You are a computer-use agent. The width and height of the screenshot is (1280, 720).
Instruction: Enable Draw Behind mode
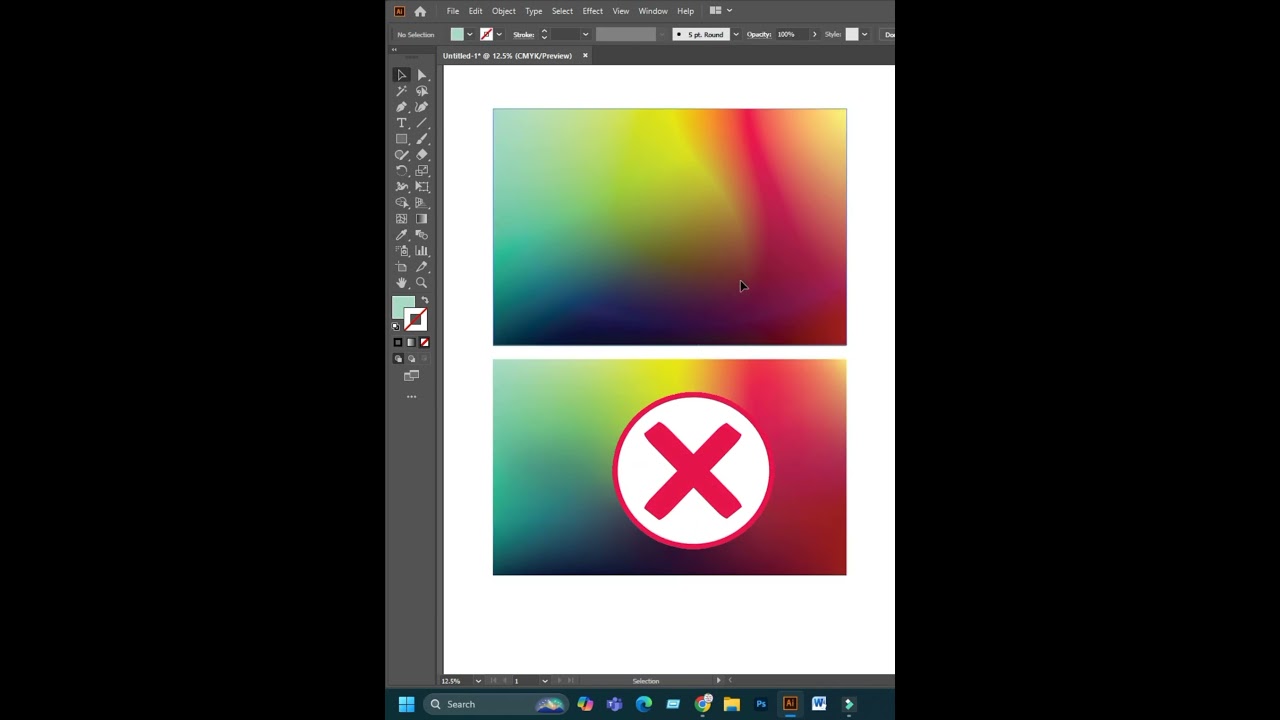(x=411, y=358)
